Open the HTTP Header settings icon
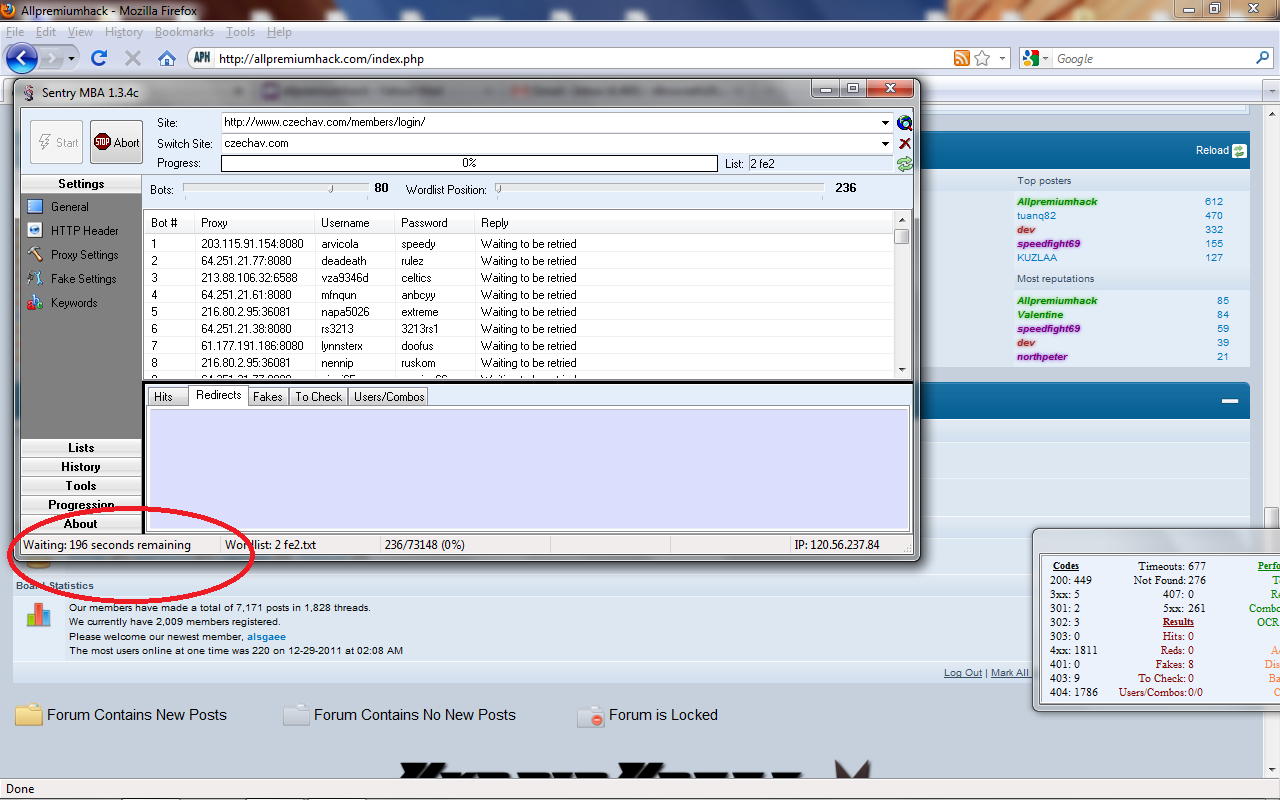Viewport: 1280px width, 800px height. click(35, 231)
